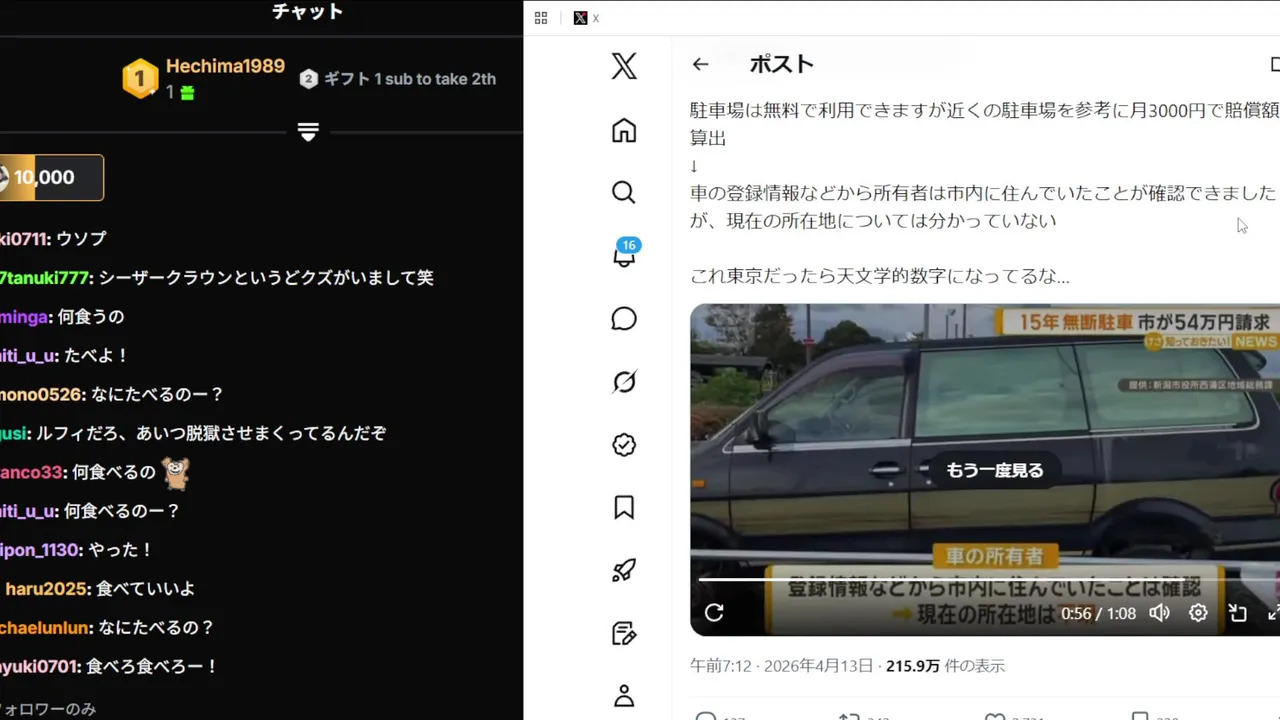Click the gold rank 1 badge
1280x720 pixels.
140,78
